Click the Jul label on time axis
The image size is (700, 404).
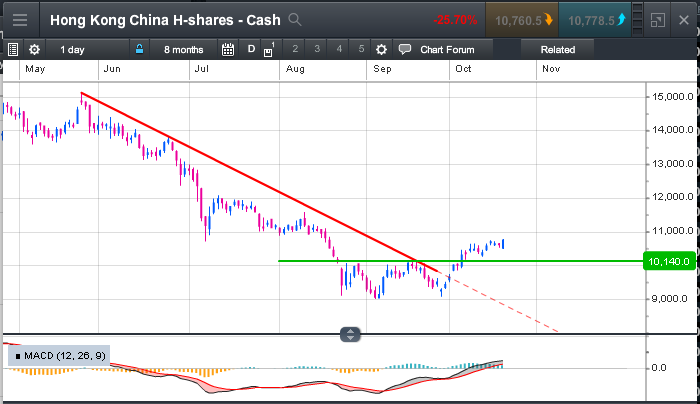click(202, 69)
